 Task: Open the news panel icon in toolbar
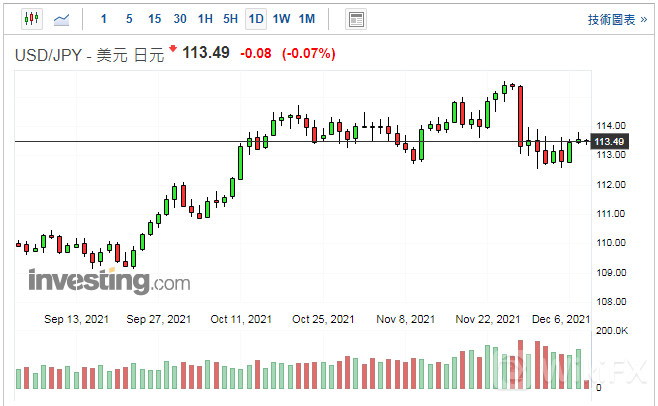coord(355,19)
